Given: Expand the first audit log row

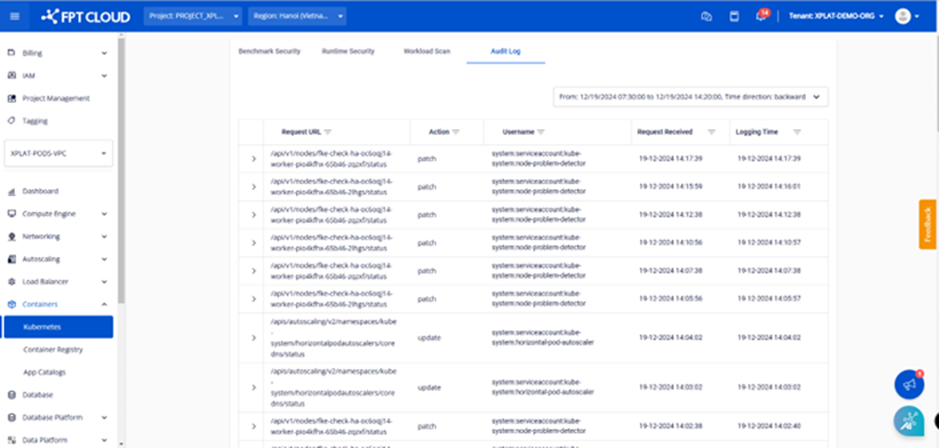Looking at the screenshot, I should pos(253,158).
